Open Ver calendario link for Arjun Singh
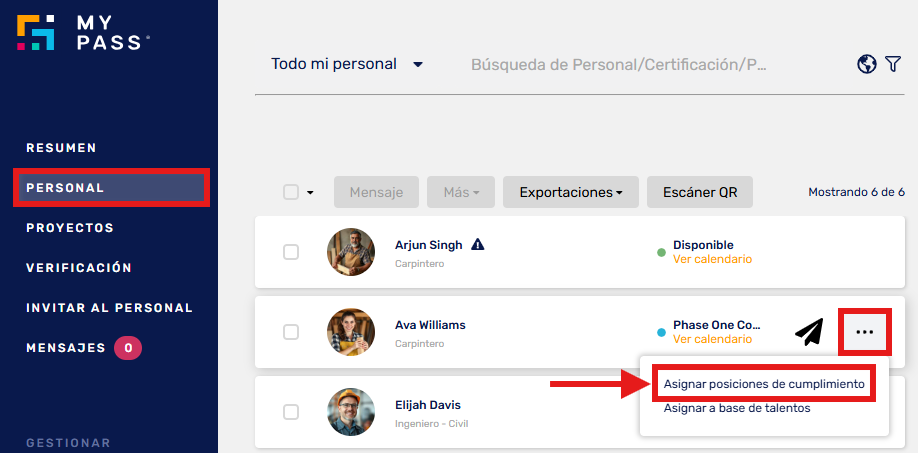 pos(712,259)
